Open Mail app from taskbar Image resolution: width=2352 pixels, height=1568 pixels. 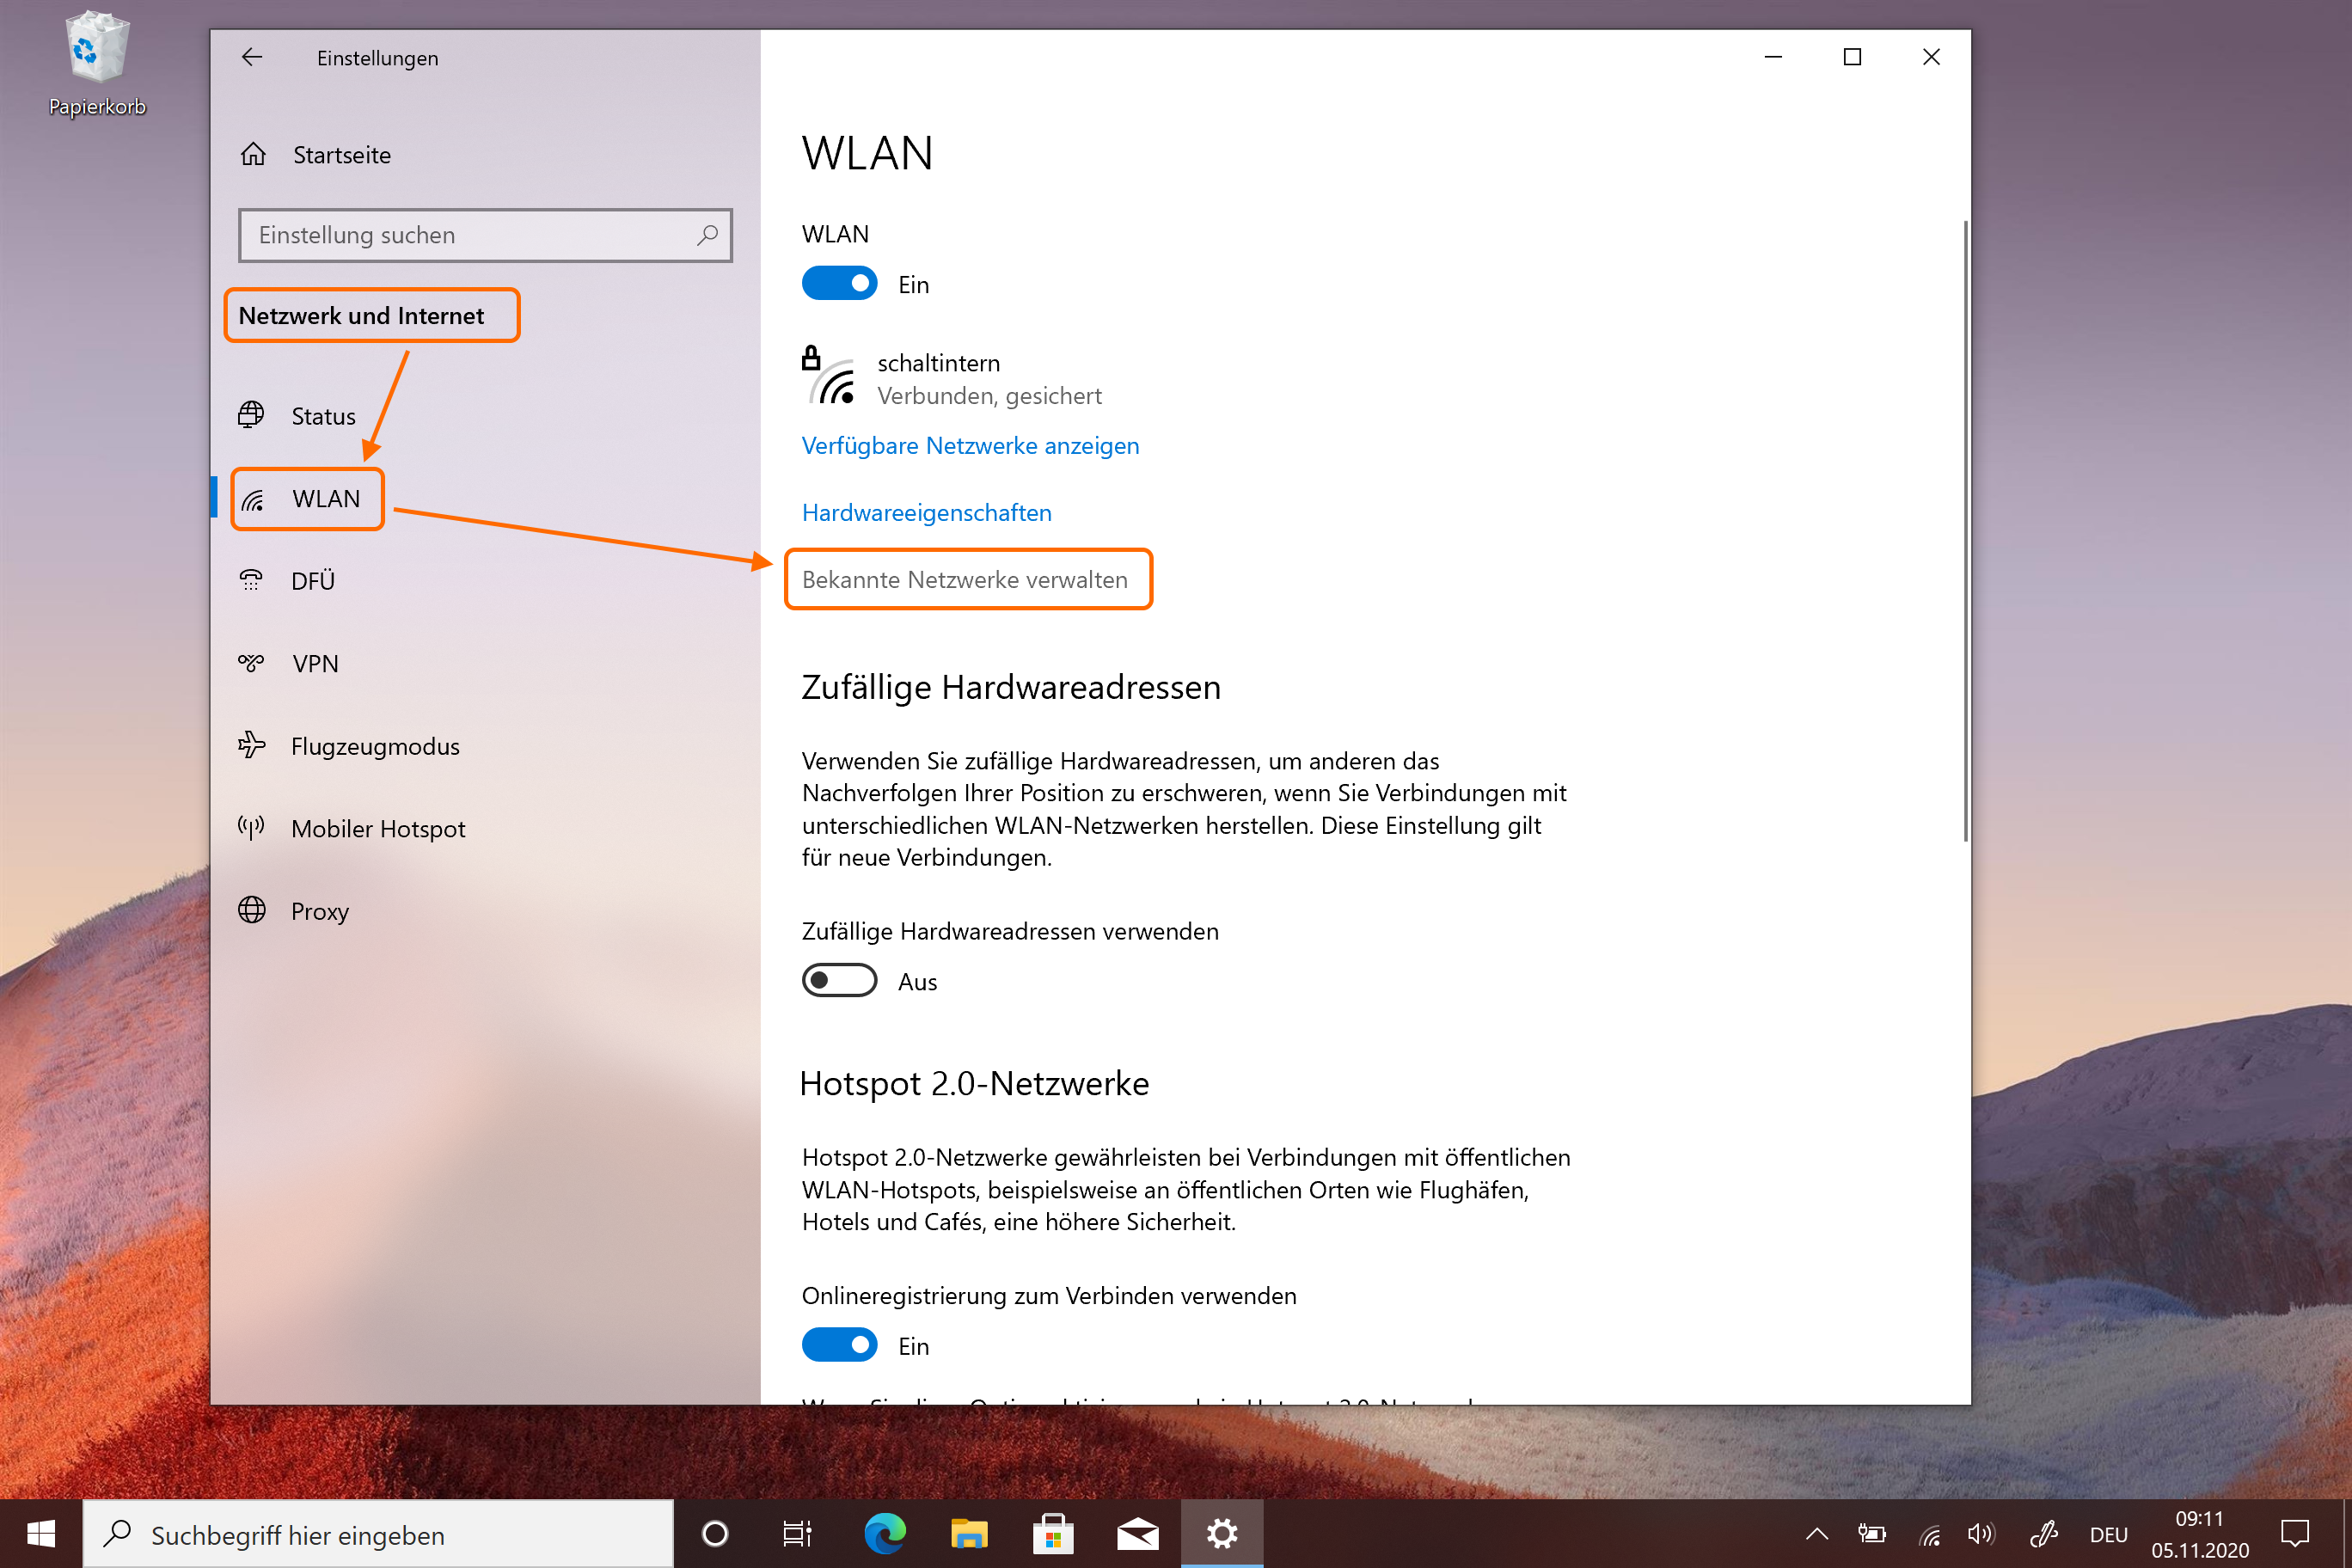point(1137,1533)
